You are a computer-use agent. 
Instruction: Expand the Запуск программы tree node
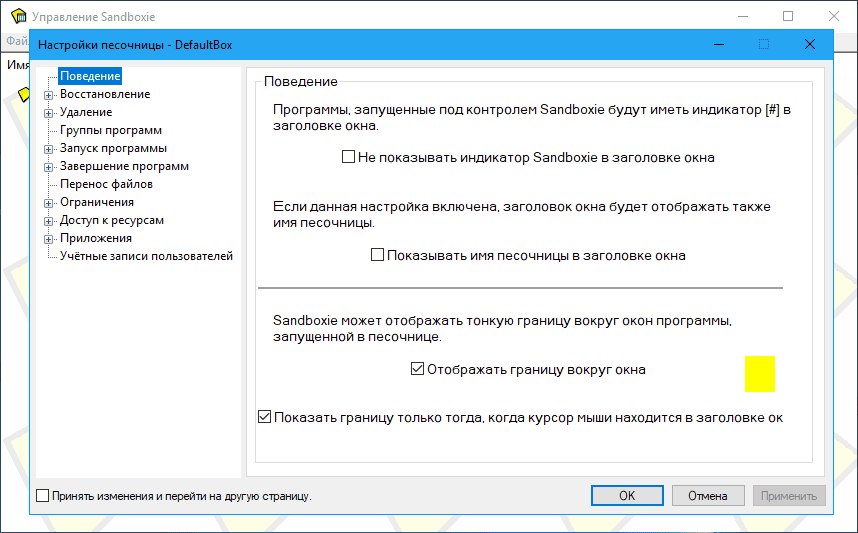click(49, 149)
